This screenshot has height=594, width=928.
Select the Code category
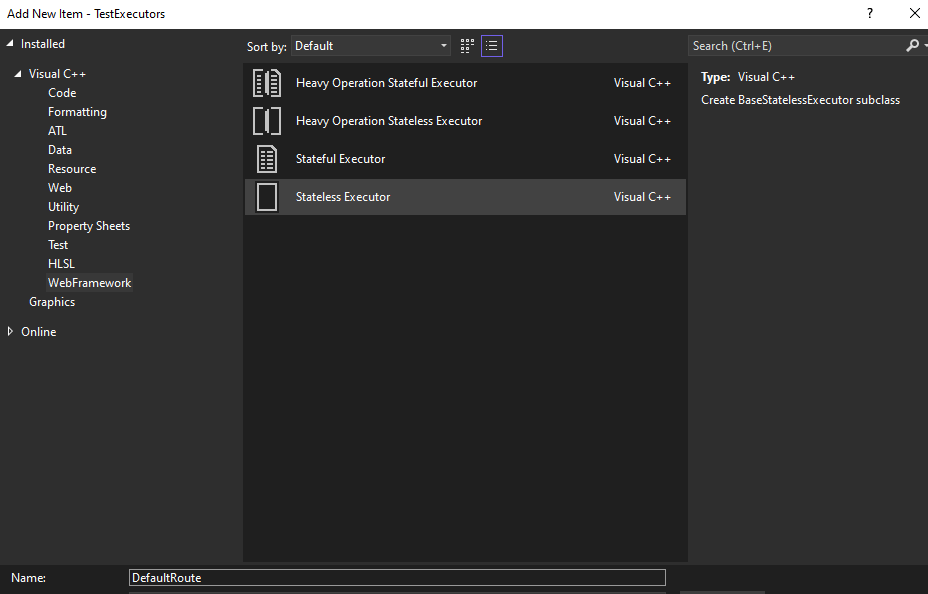click(62, 93)
